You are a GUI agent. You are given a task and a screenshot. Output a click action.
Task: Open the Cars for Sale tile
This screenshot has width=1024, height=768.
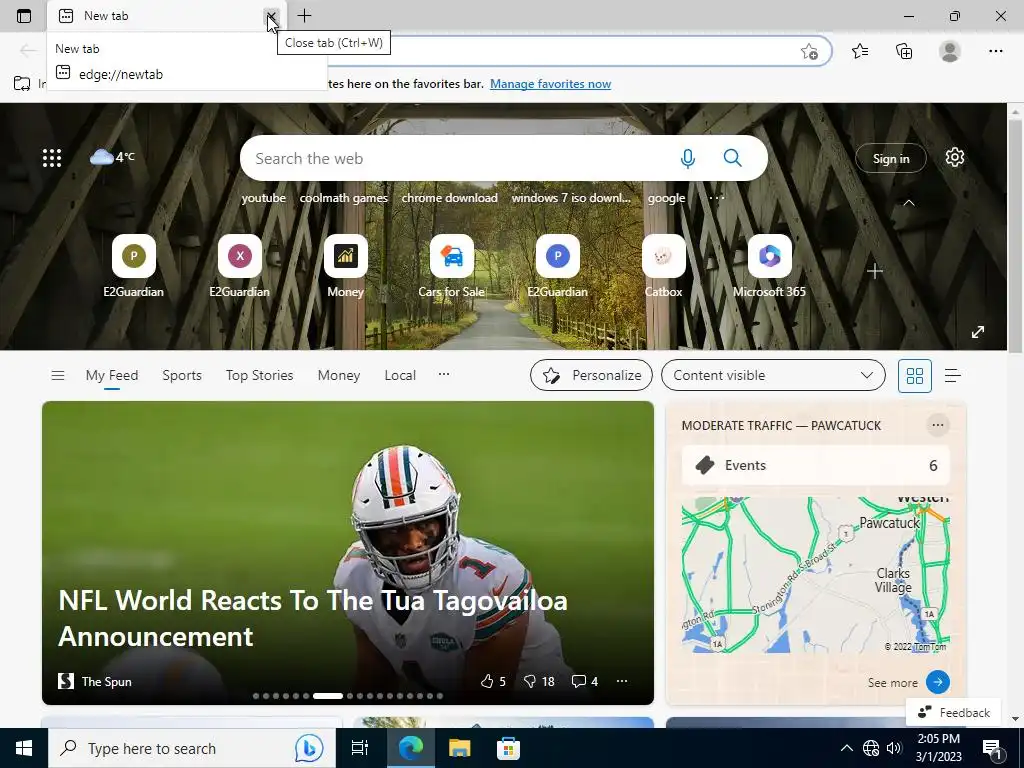452,266
